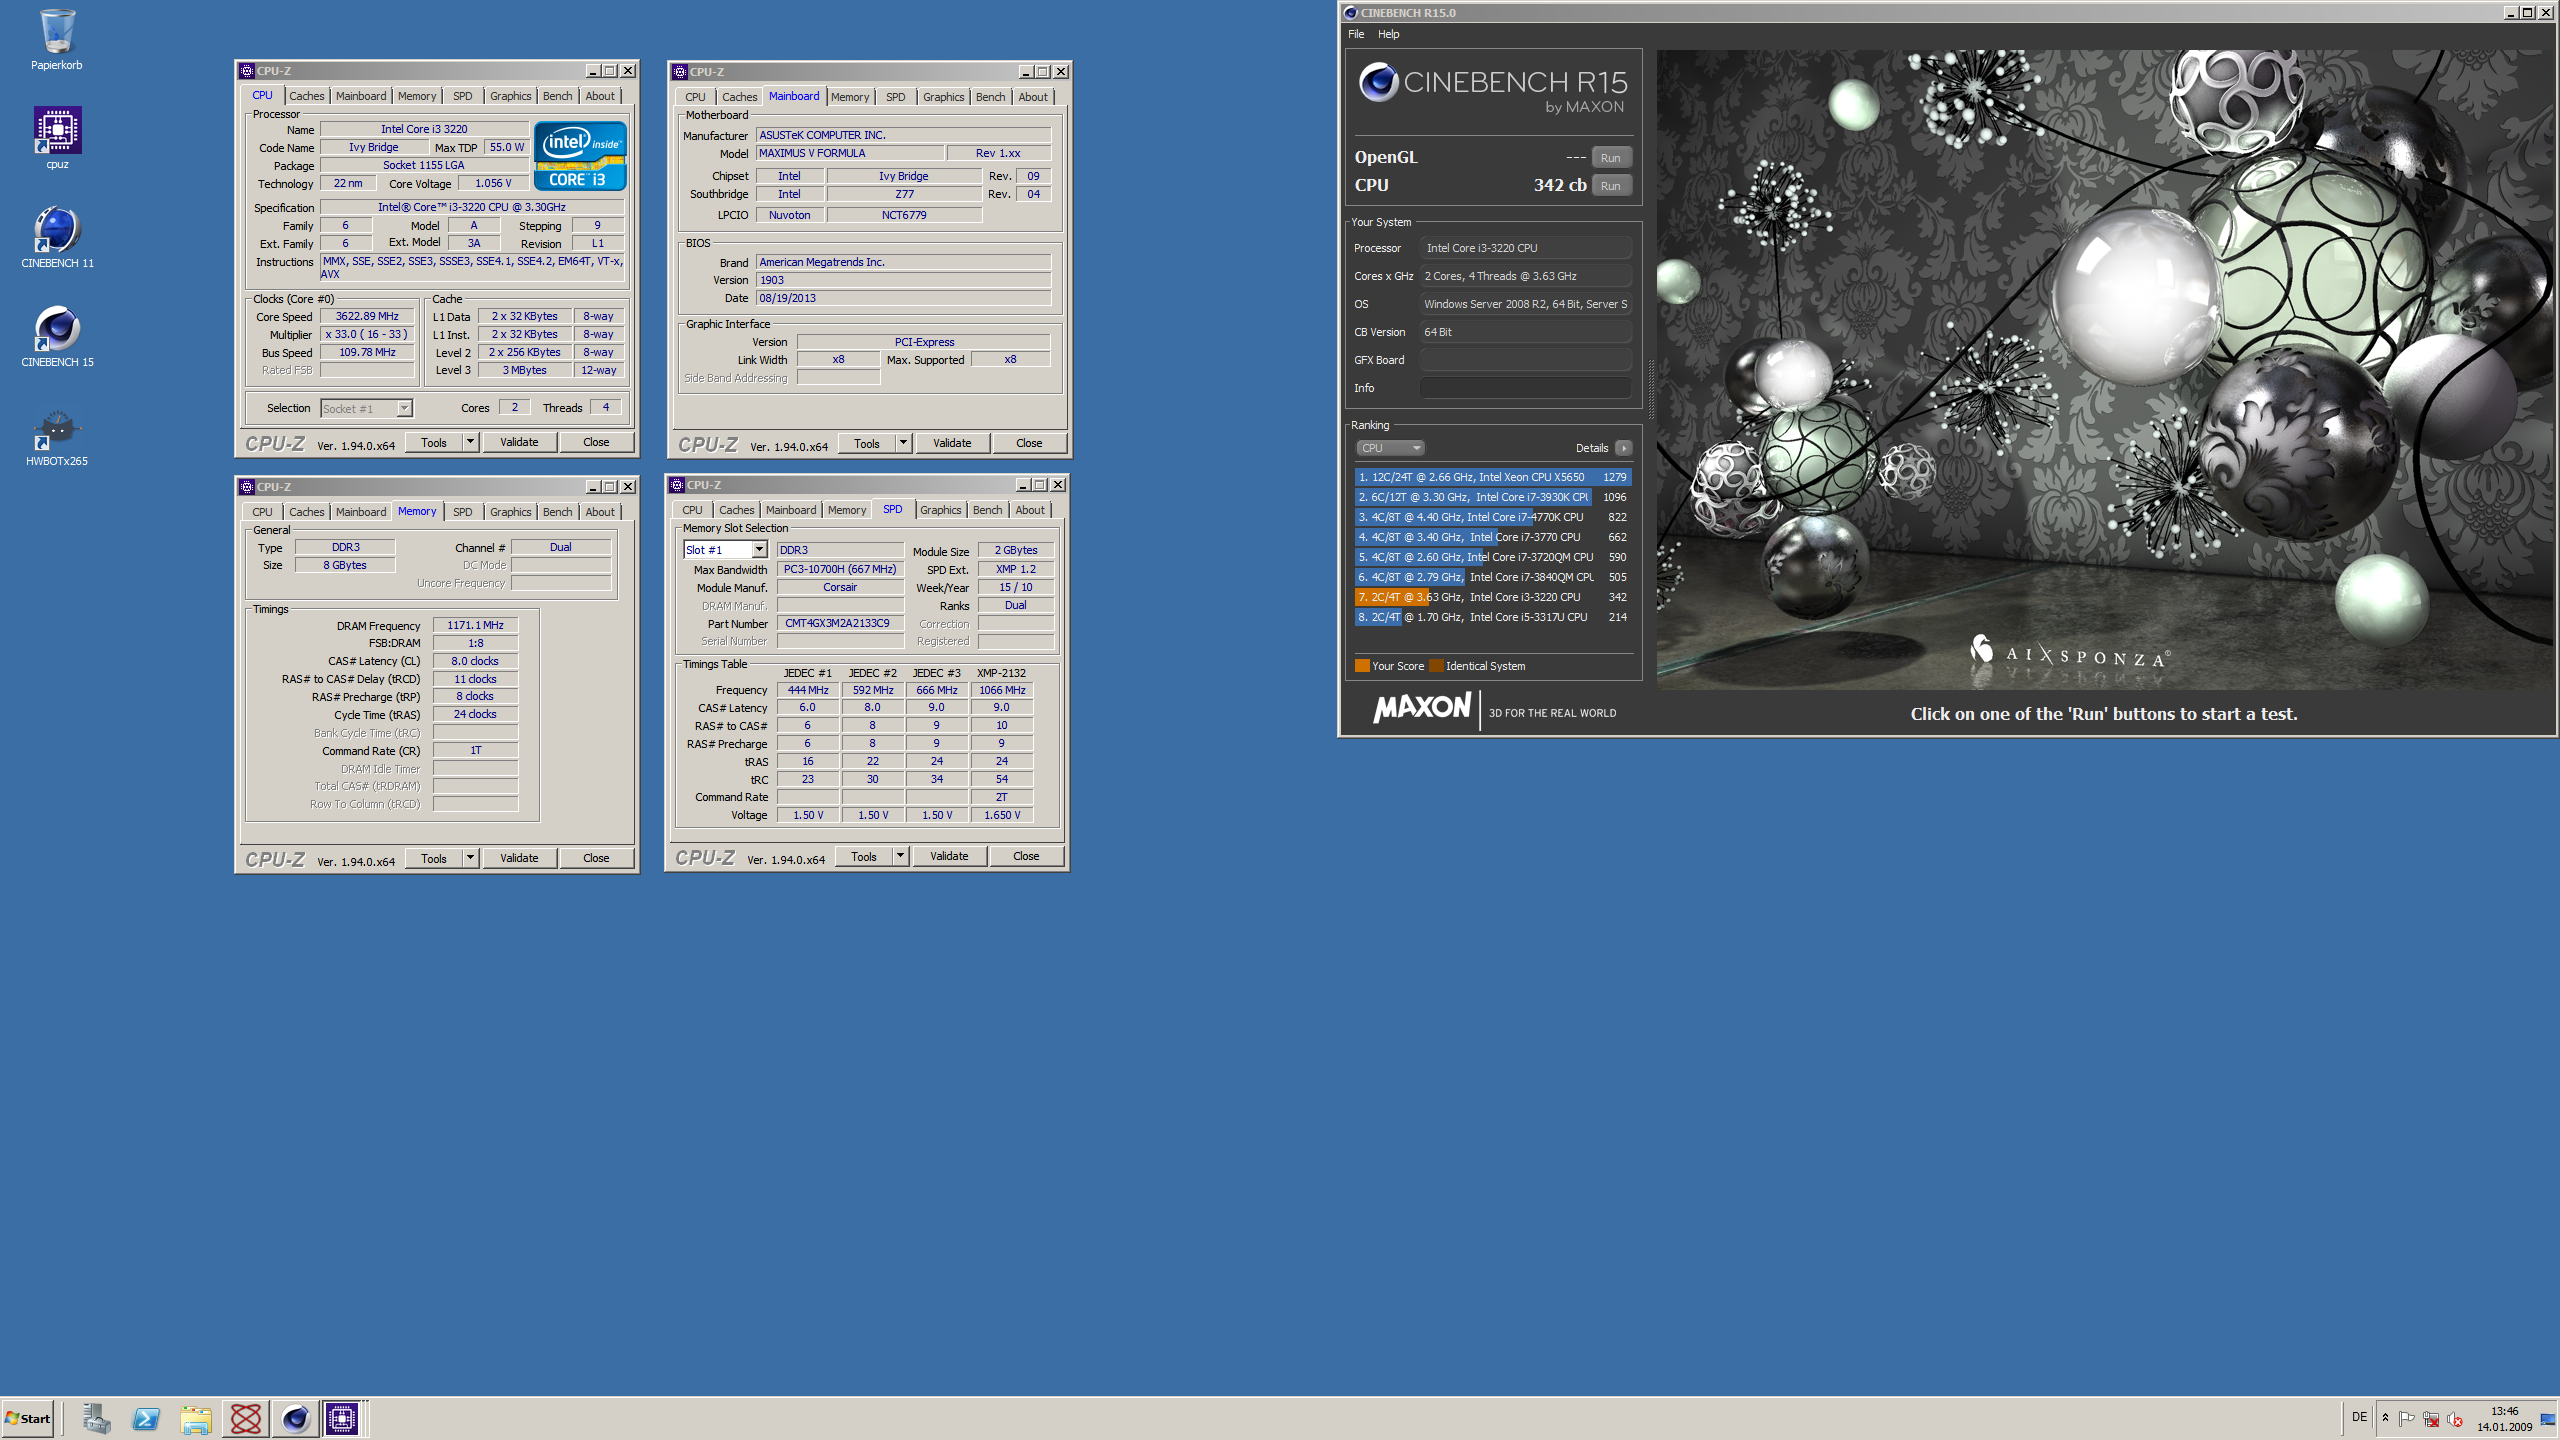2560x1440 pixels.
Task: Open the Graphics tab in CPU-Z Memory window
Action: tap(510, 512)
